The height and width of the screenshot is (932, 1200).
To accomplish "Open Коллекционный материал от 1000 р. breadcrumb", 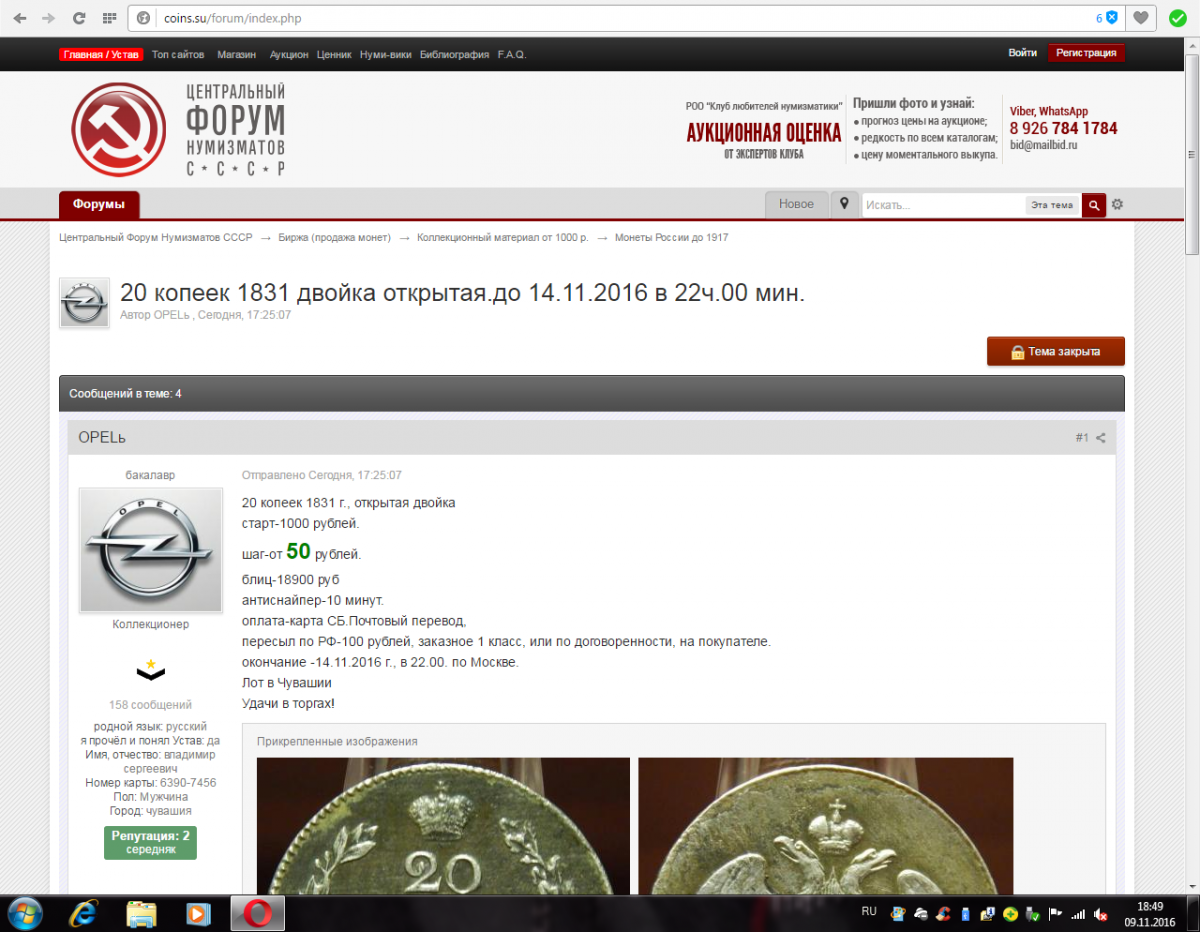I will coord(503,237).
